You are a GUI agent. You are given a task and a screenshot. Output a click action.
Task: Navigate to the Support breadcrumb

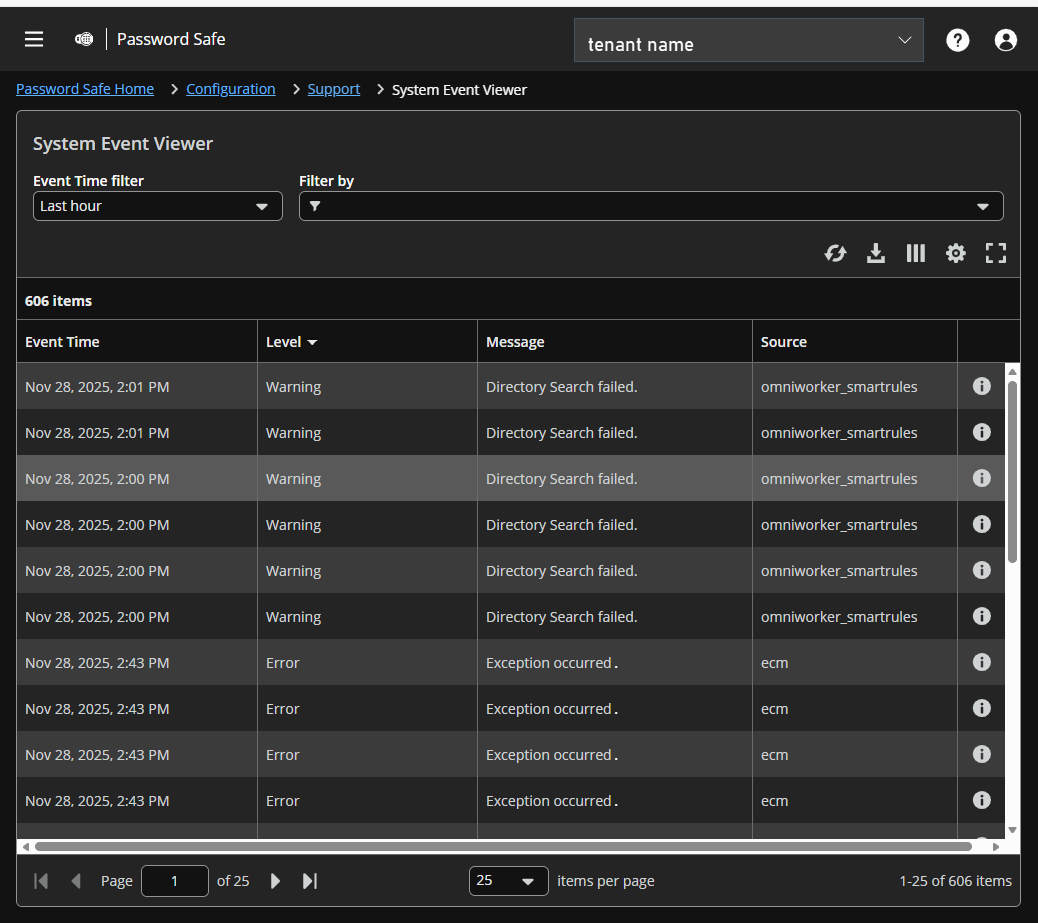click(x=333, y=89)
